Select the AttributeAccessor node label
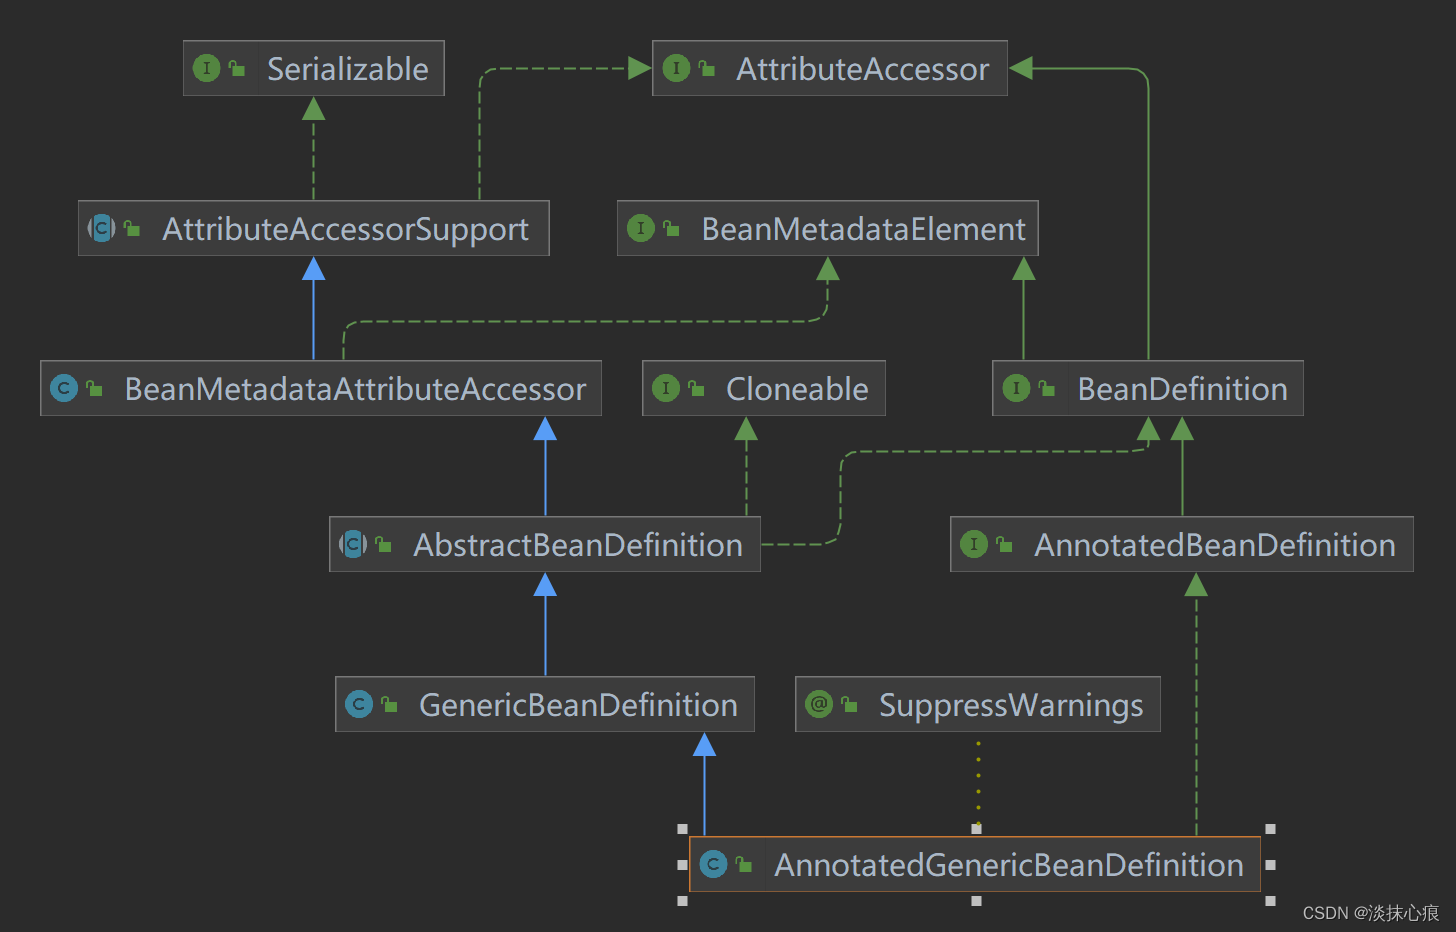The image size is (1456, 932). (x=863, y=69)
